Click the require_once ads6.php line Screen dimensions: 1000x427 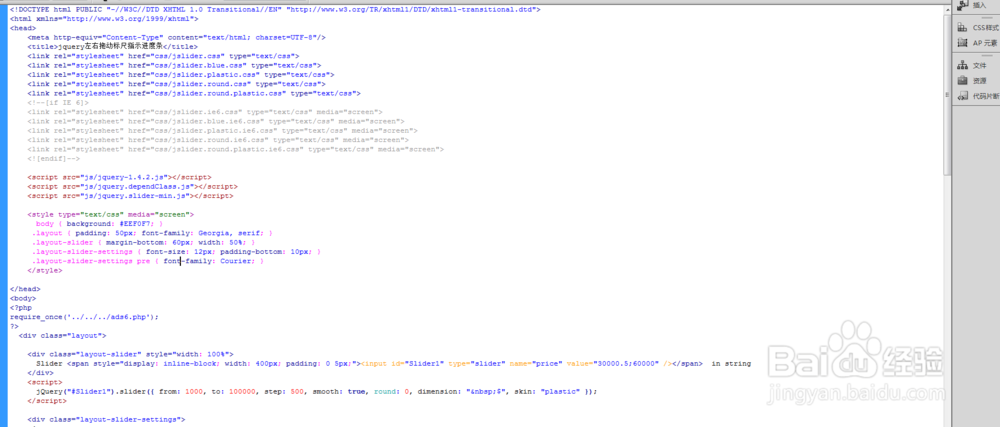click(84, 316)
